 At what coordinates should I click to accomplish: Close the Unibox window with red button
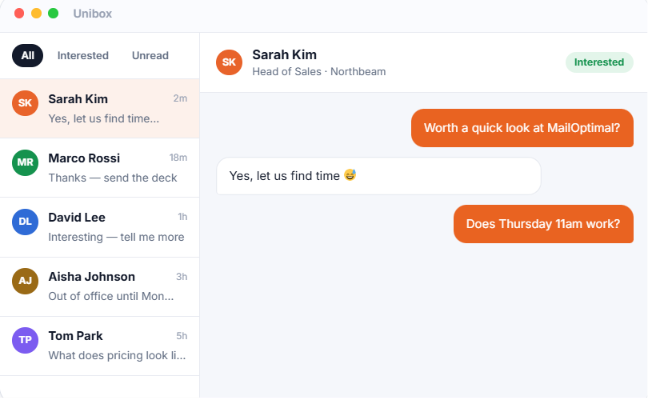19,13
